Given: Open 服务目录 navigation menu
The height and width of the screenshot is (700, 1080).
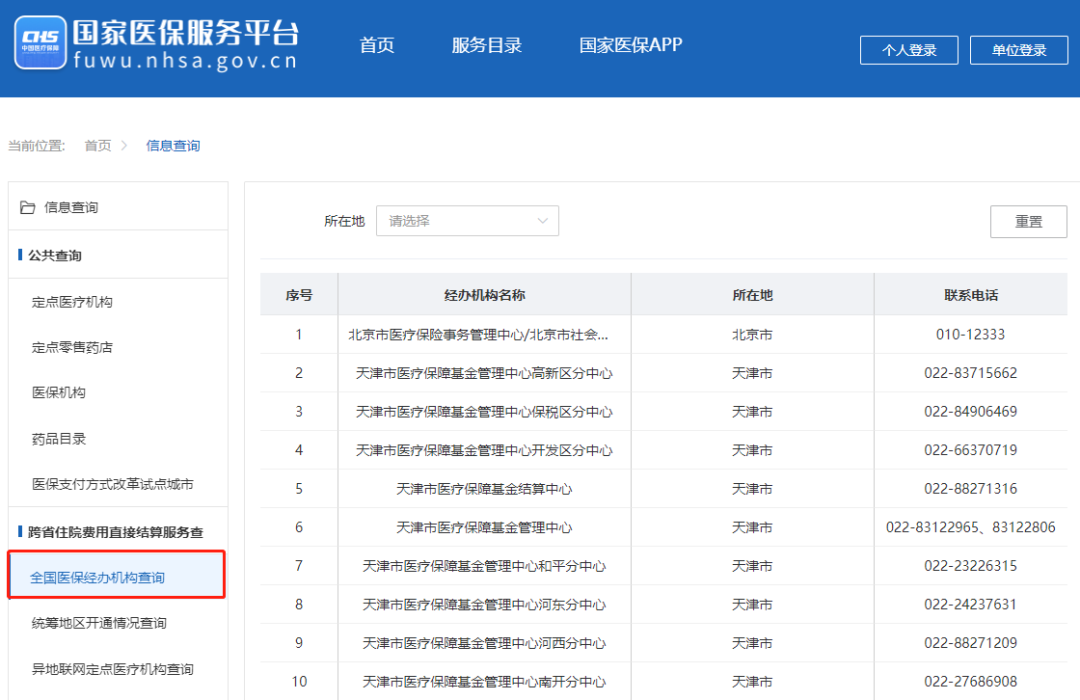Looking at the screenshot, I should tap(487, 45).
